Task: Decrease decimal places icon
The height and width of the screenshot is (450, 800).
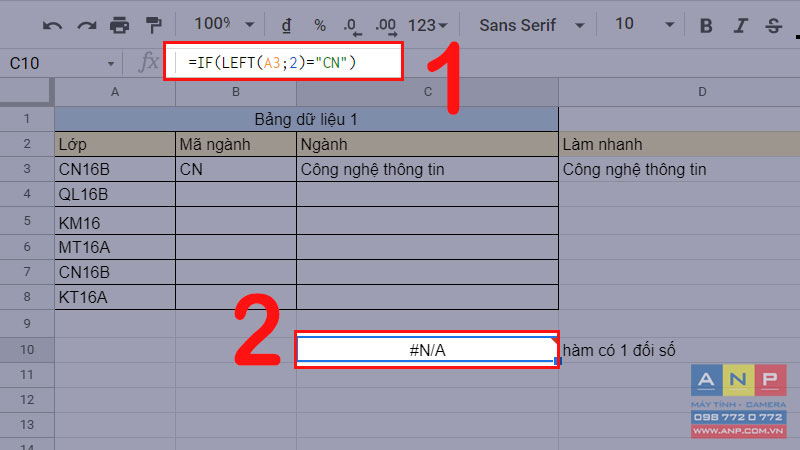Action: (x=352, y=26)
